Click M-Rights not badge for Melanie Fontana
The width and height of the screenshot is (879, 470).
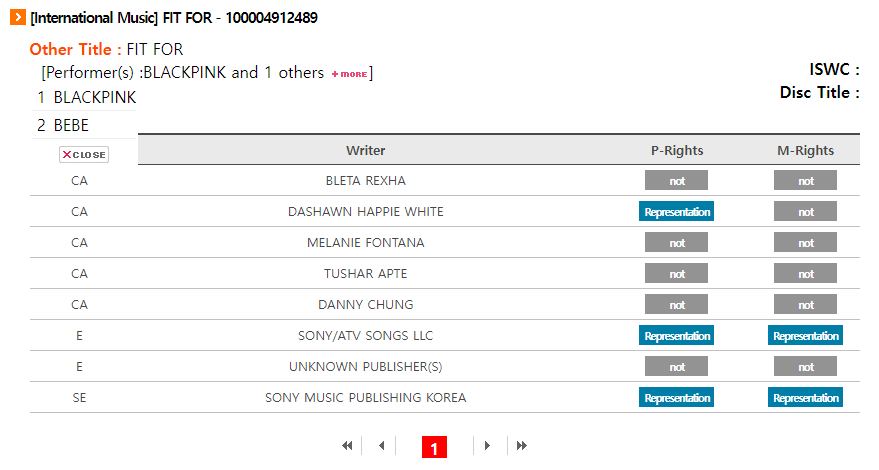[x=806, y=243]
